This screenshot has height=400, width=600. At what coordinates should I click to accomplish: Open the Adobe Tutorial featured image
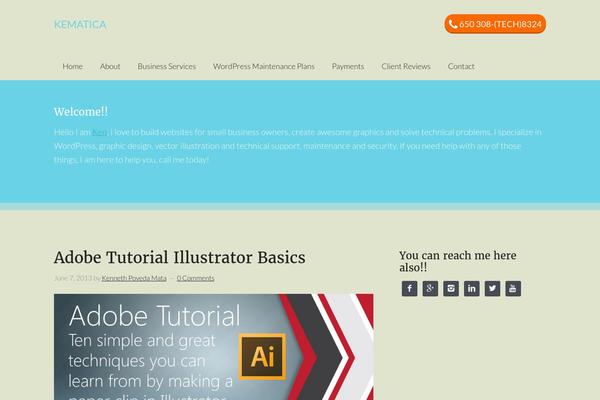(x=214, y=347)
